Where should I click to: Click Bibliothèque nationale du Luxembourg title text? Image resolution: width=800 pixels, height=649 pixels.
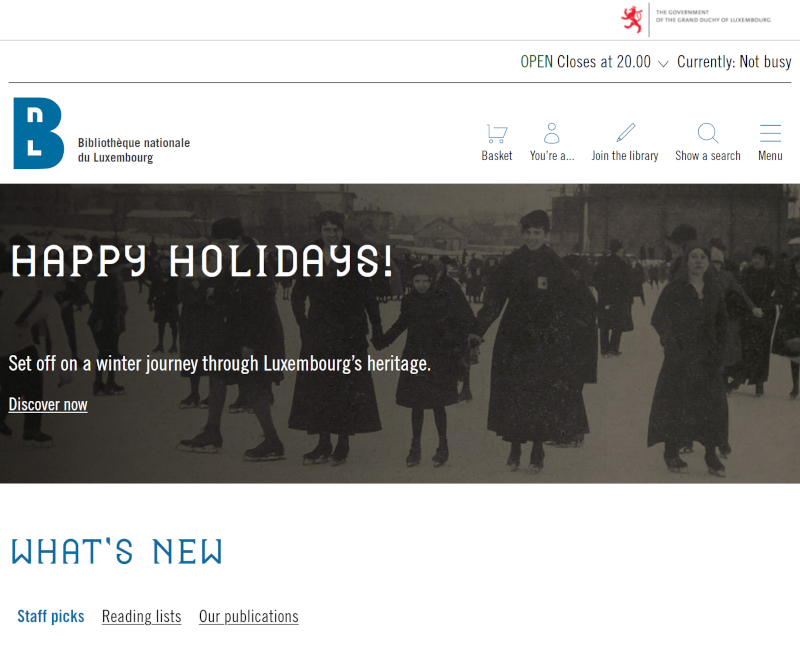click(x=133, y=150)
